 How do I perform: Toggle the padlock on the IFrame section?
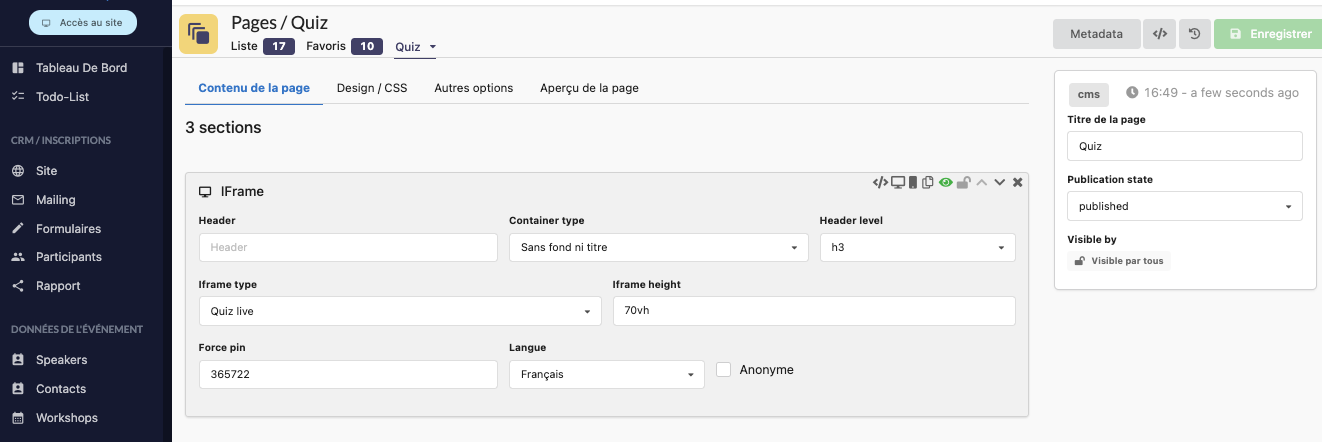pos(963,182)
